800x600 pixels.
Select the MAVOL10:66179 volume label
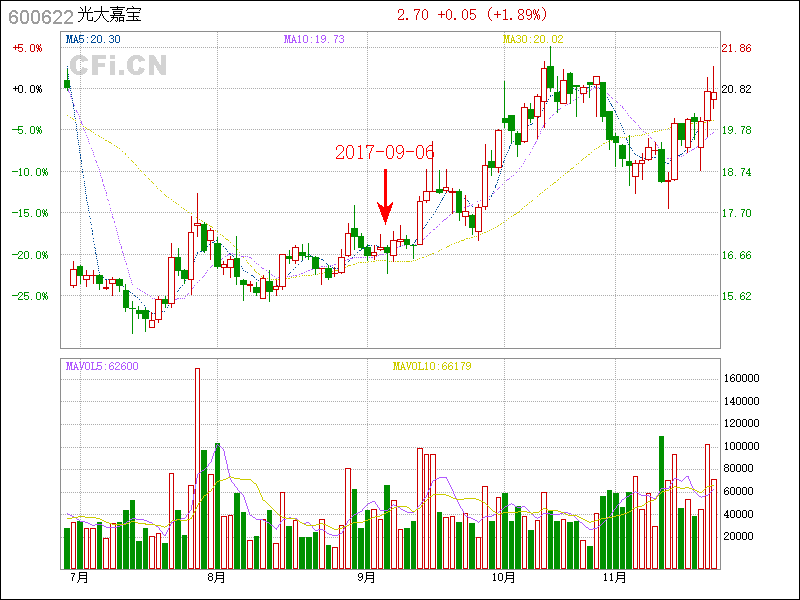coord(432,366)
